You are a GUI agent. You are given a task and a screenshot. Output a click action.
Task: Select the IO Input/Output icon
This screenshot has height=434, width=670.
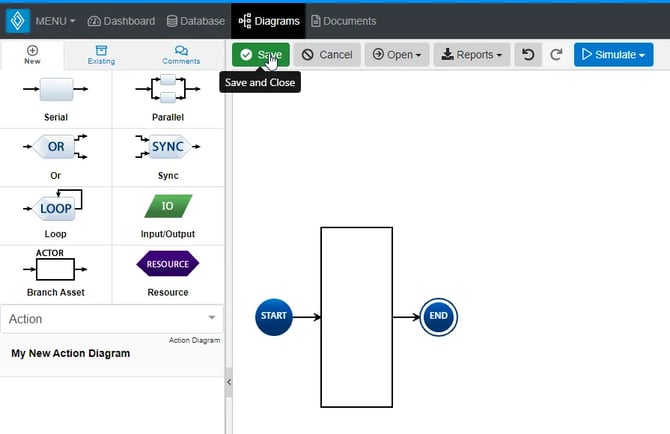click(168, 206)
